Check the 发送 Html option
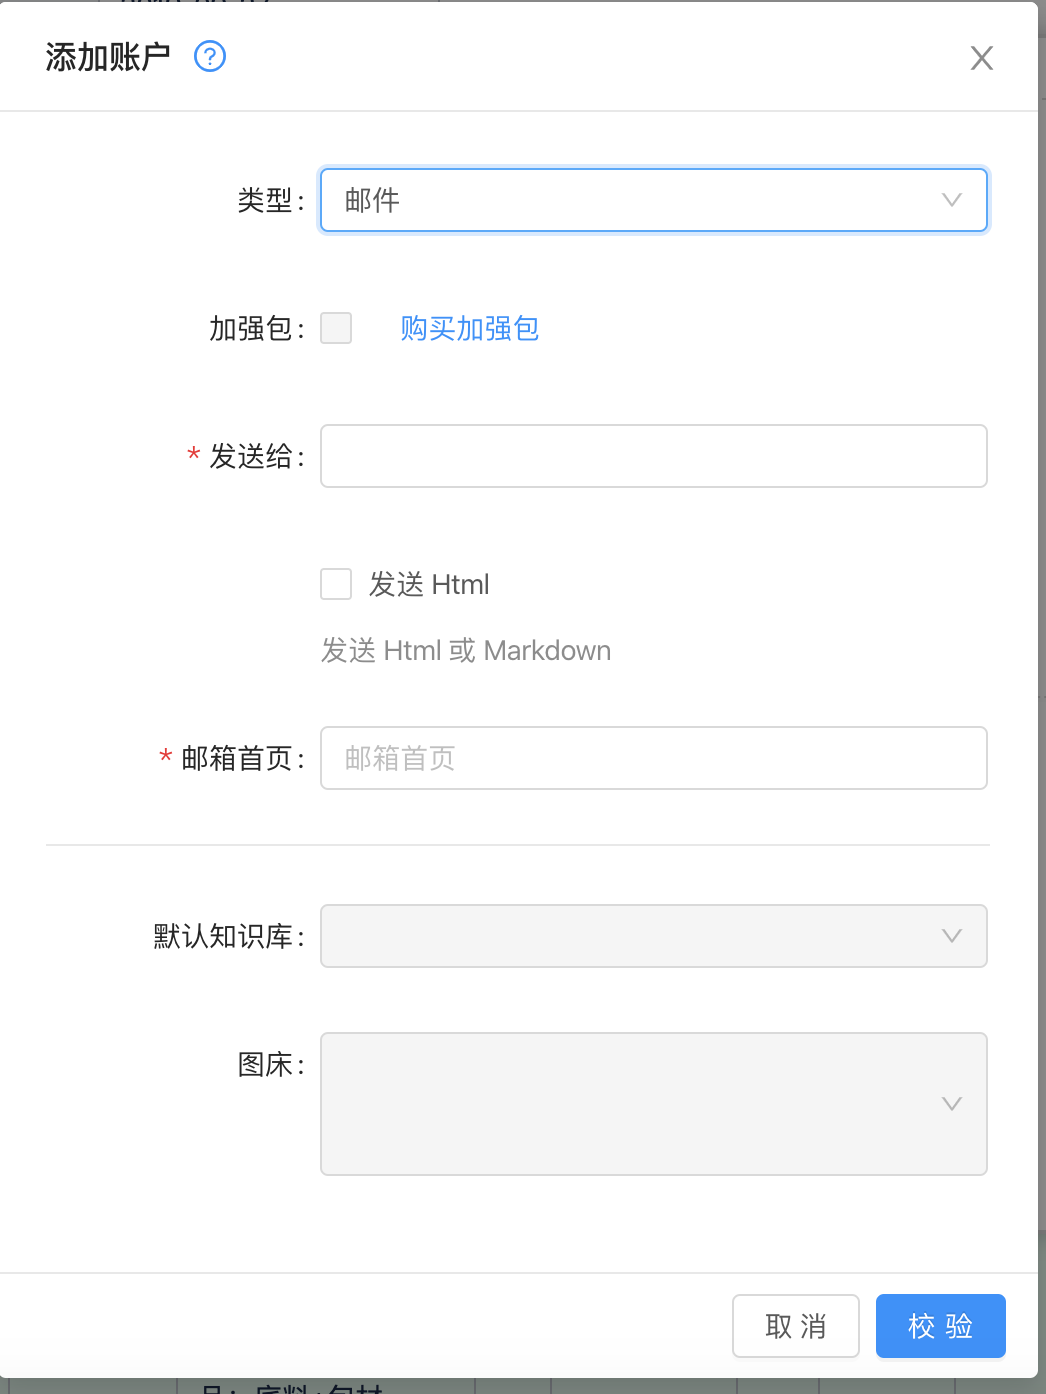Screen dimensions: 1046x1394 [x=336, y=584]
